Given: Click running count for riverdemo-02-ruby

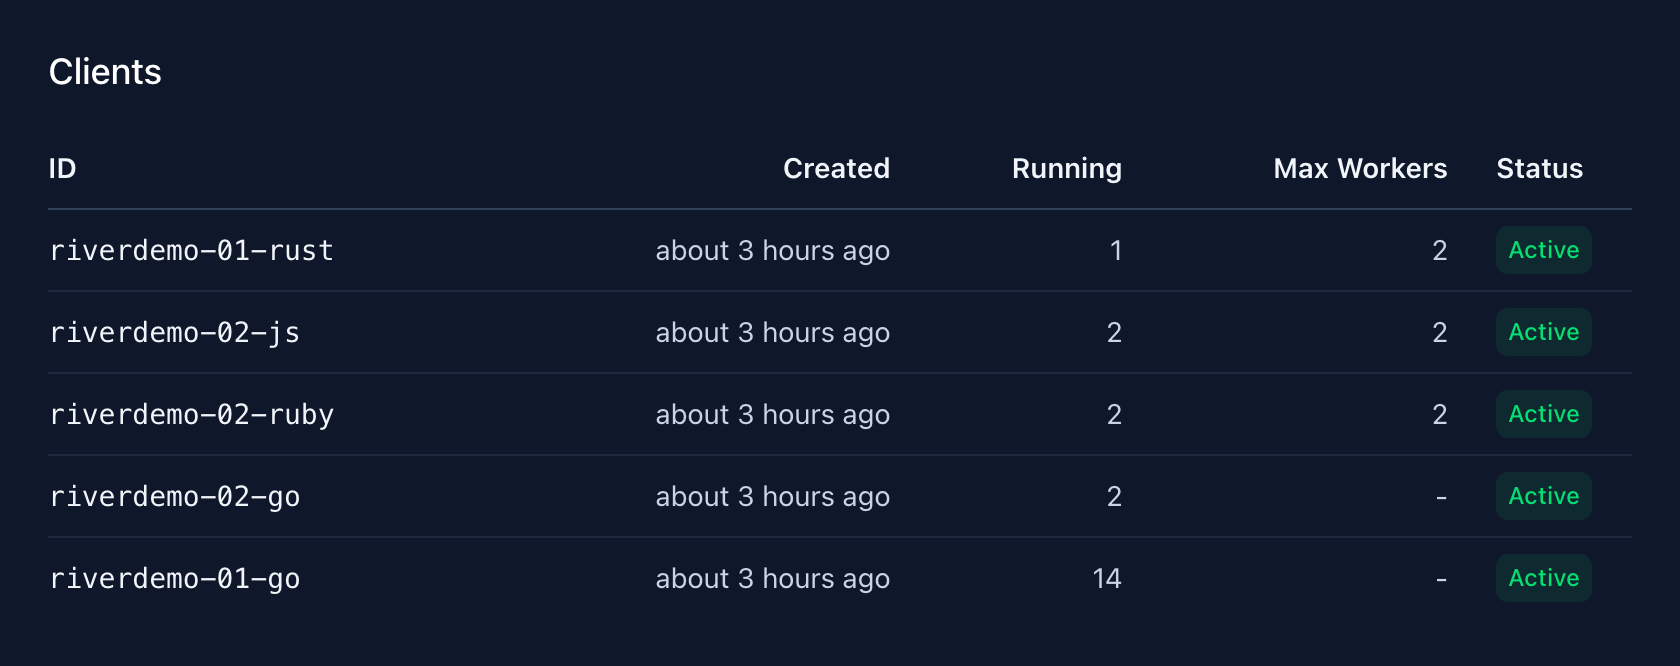Looking at the screenshot, I should pyautogui.click(x=1114, y=414).
